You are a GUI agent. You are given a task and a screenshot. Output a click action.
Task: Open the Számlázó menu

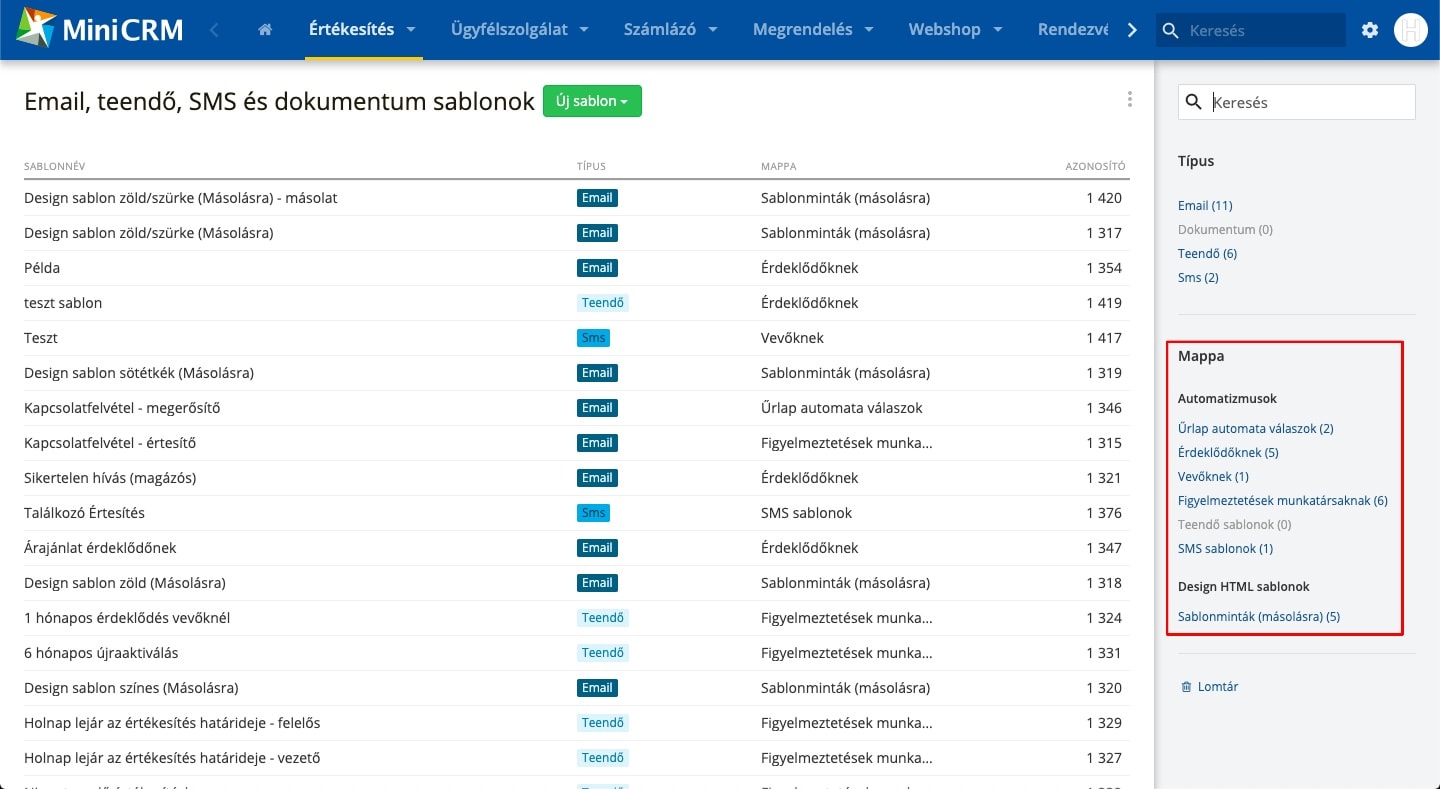pyautogui.click(x=659, y=29)
